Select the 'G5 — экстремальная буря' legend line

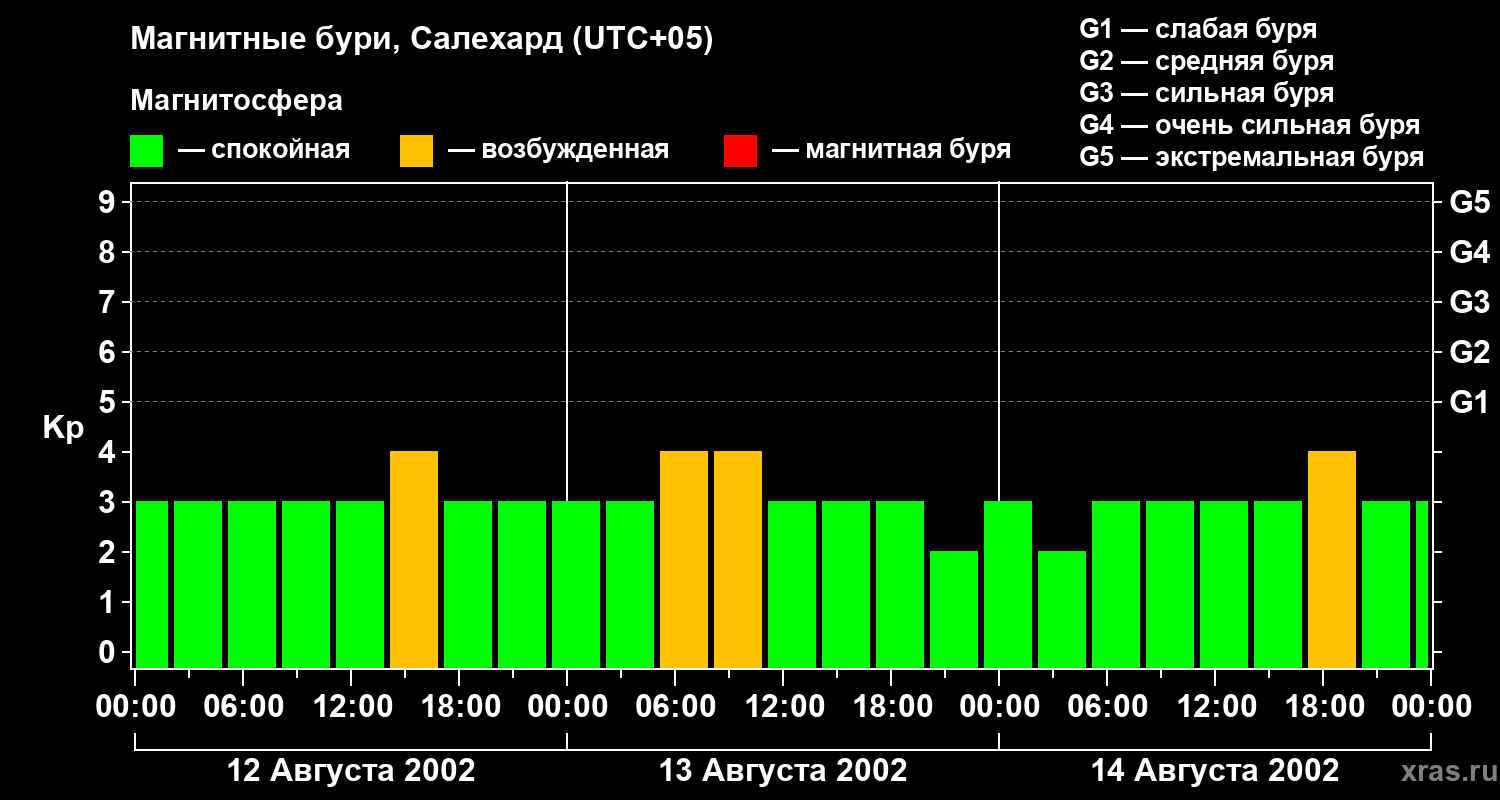coord(1252,157)
